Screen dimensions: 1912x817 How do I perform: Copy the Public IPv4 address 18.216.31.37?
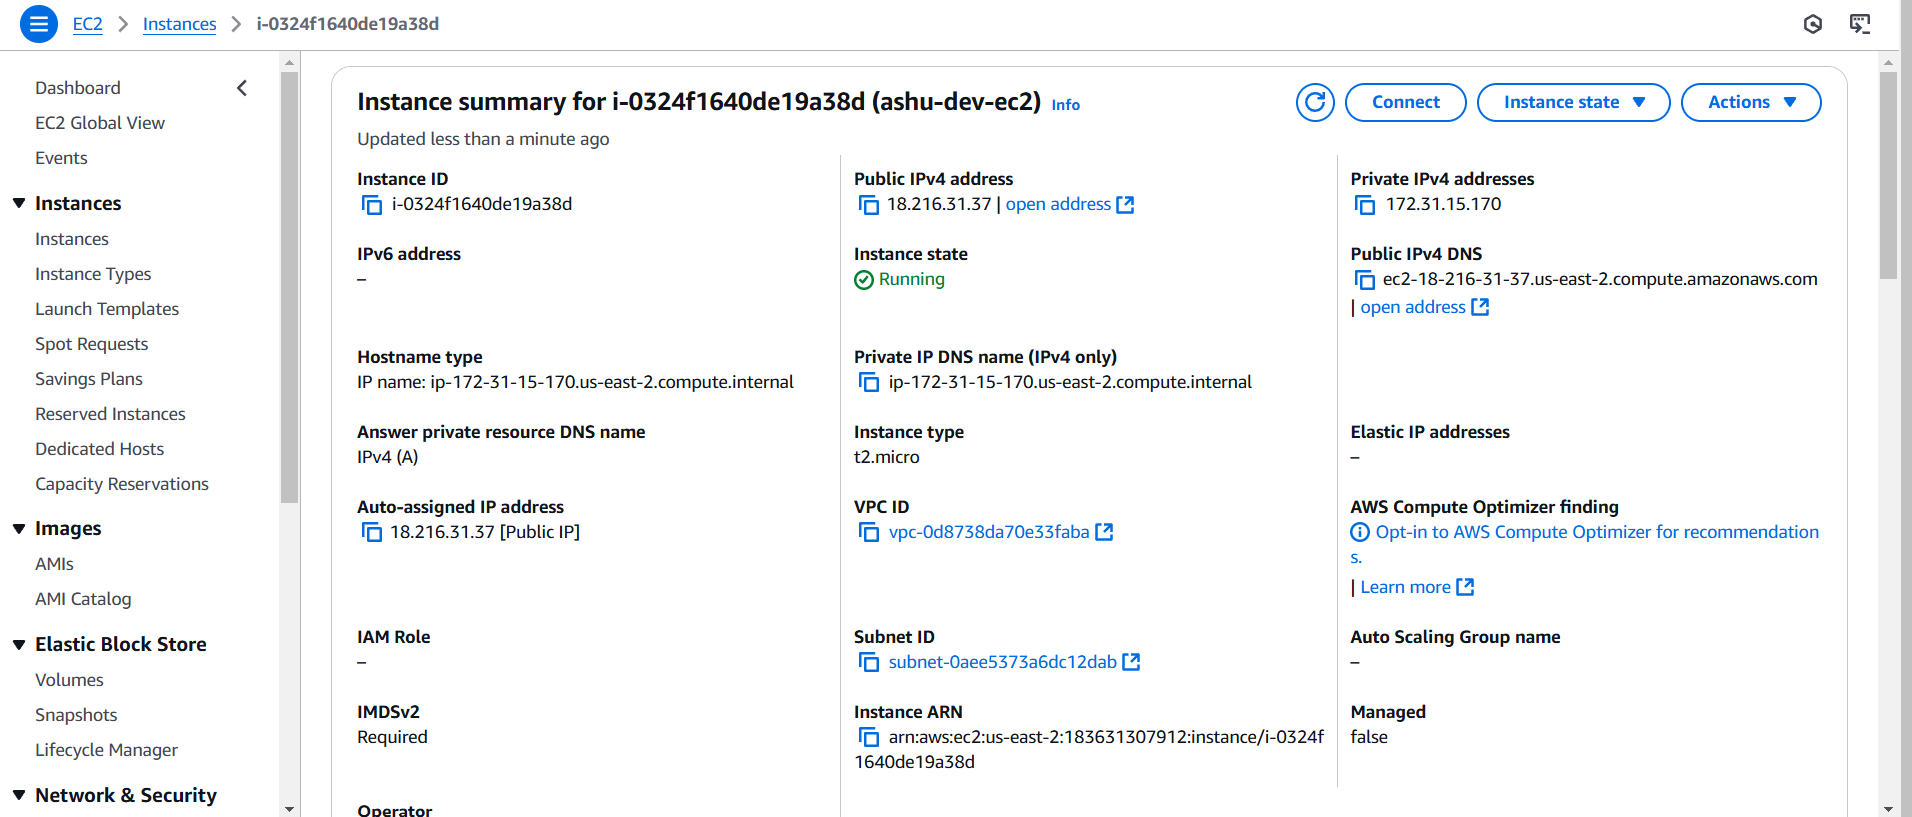pos(868,205)
